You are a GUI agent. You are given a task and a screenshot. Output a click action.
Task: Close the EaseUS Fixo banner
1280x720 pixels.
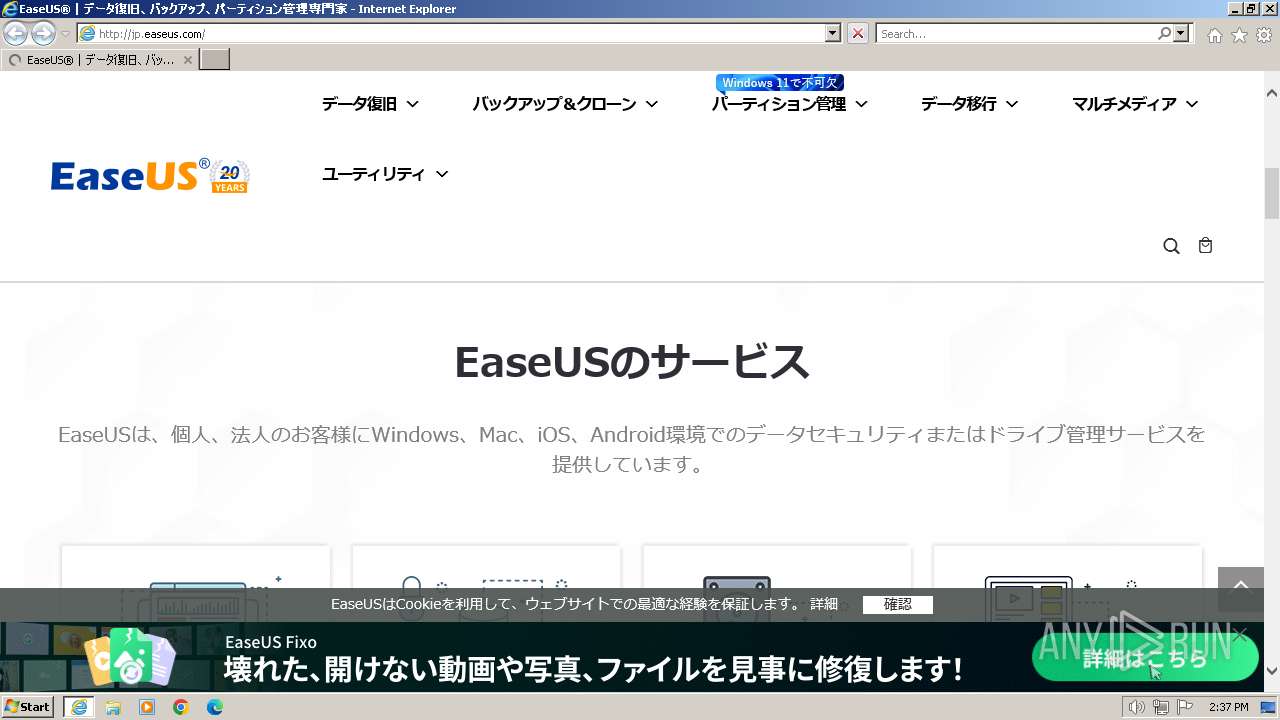coord(1240,635)
